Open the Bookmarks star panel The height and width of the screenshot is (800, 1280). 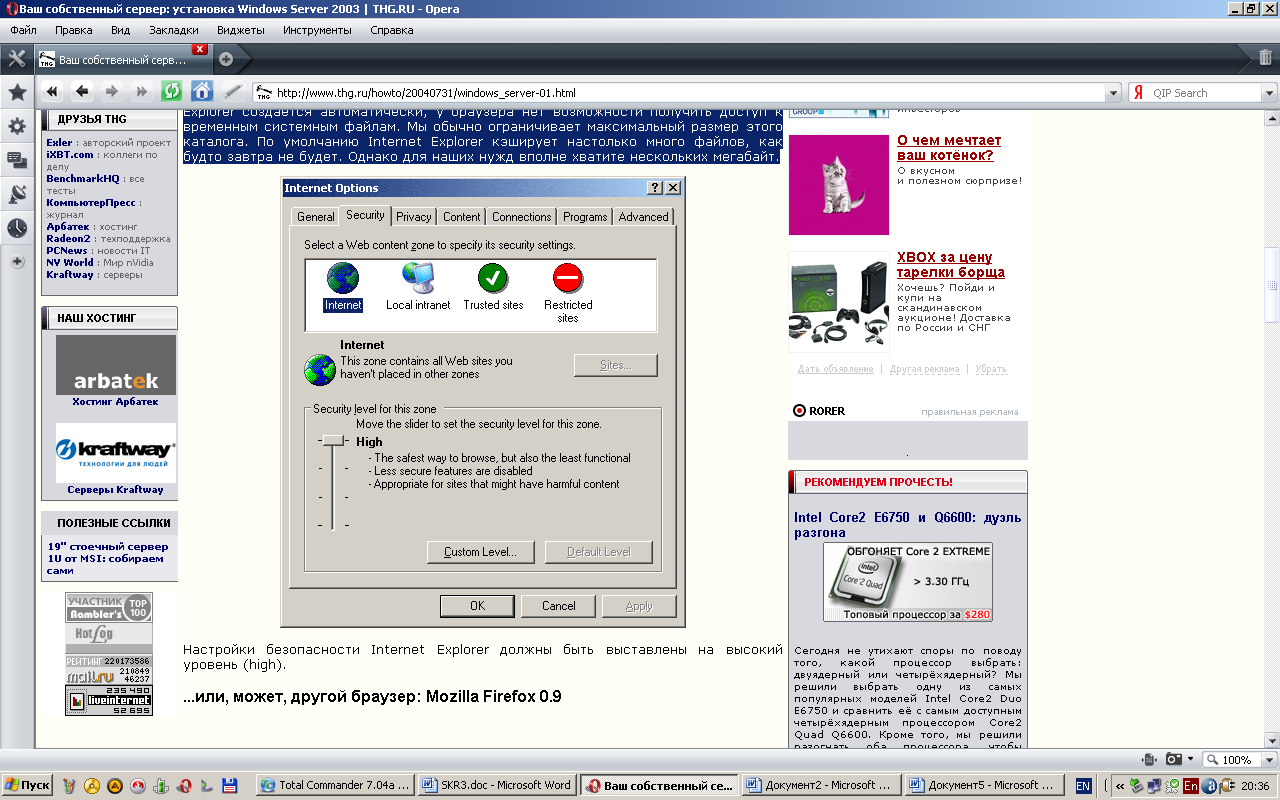(17, 93)
